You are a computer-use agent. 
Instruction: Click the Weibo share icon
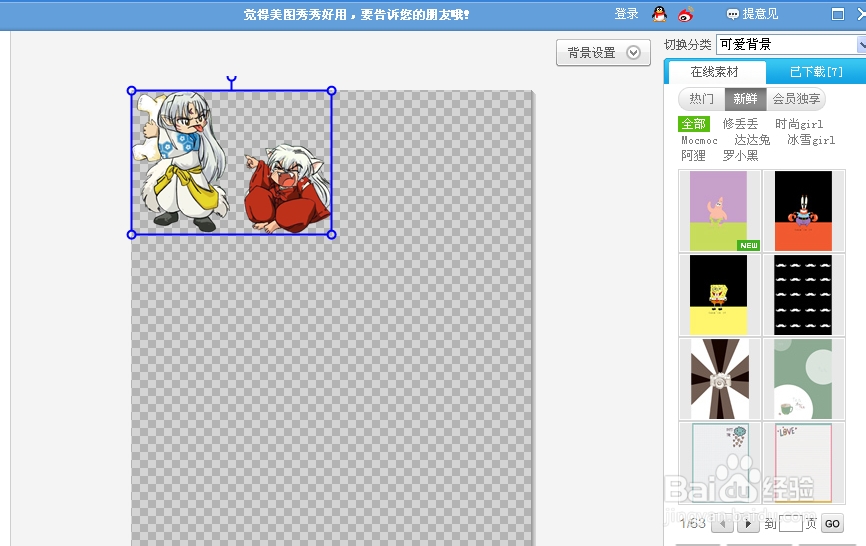(686, 14)
